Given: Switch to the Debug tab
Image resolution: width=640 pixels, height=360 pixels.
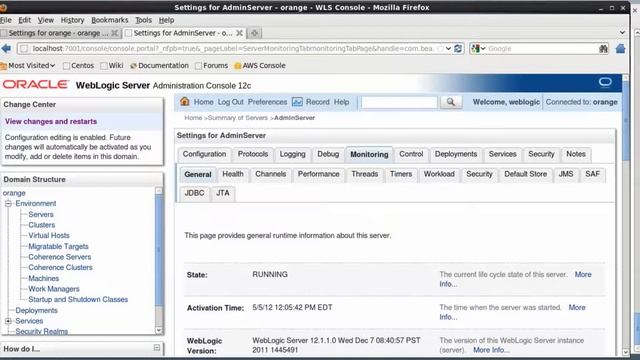Looking at the screenshot, I should [328, 154].
